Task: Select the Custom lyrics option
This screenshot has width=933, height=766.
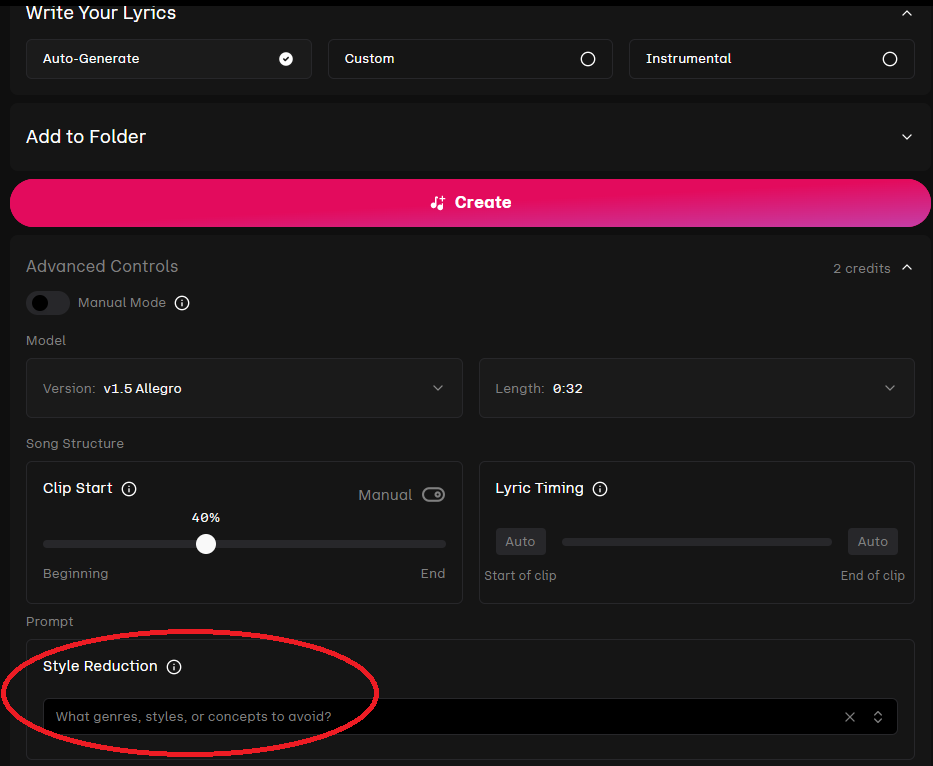Action: click(470, 59)
